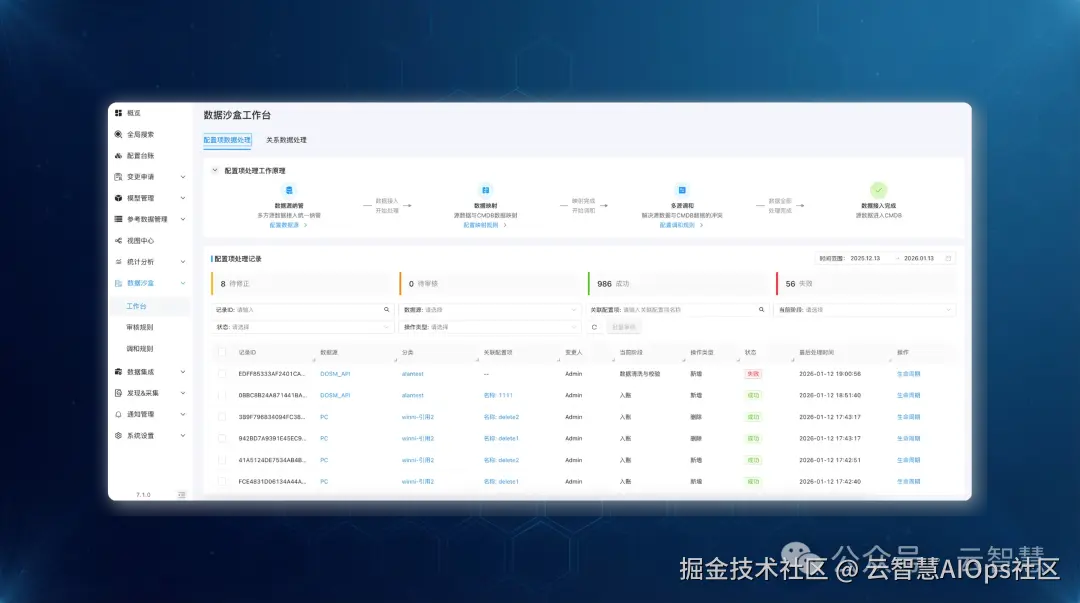Image resolution: width=1080 pixels, height=603 pixels.
Task: Switch to the 关系数据处理 tab
Action: [287, 139]
